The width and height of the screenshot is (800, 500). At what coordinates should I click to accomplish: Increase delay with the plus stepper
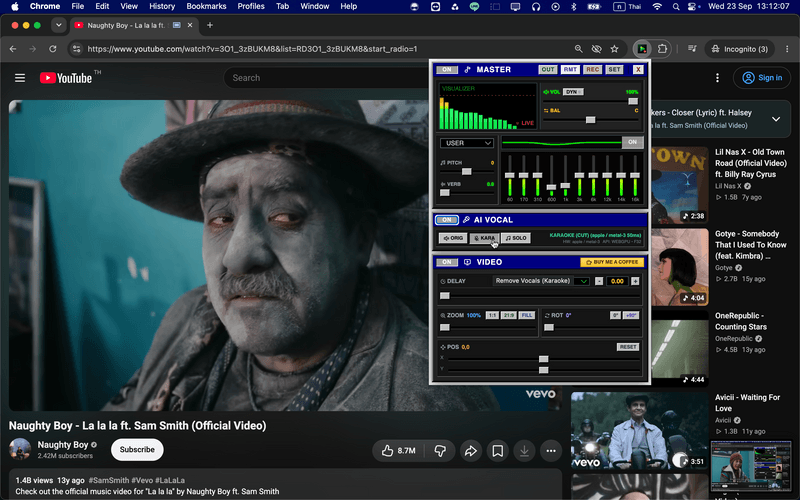tap(635, 281)
